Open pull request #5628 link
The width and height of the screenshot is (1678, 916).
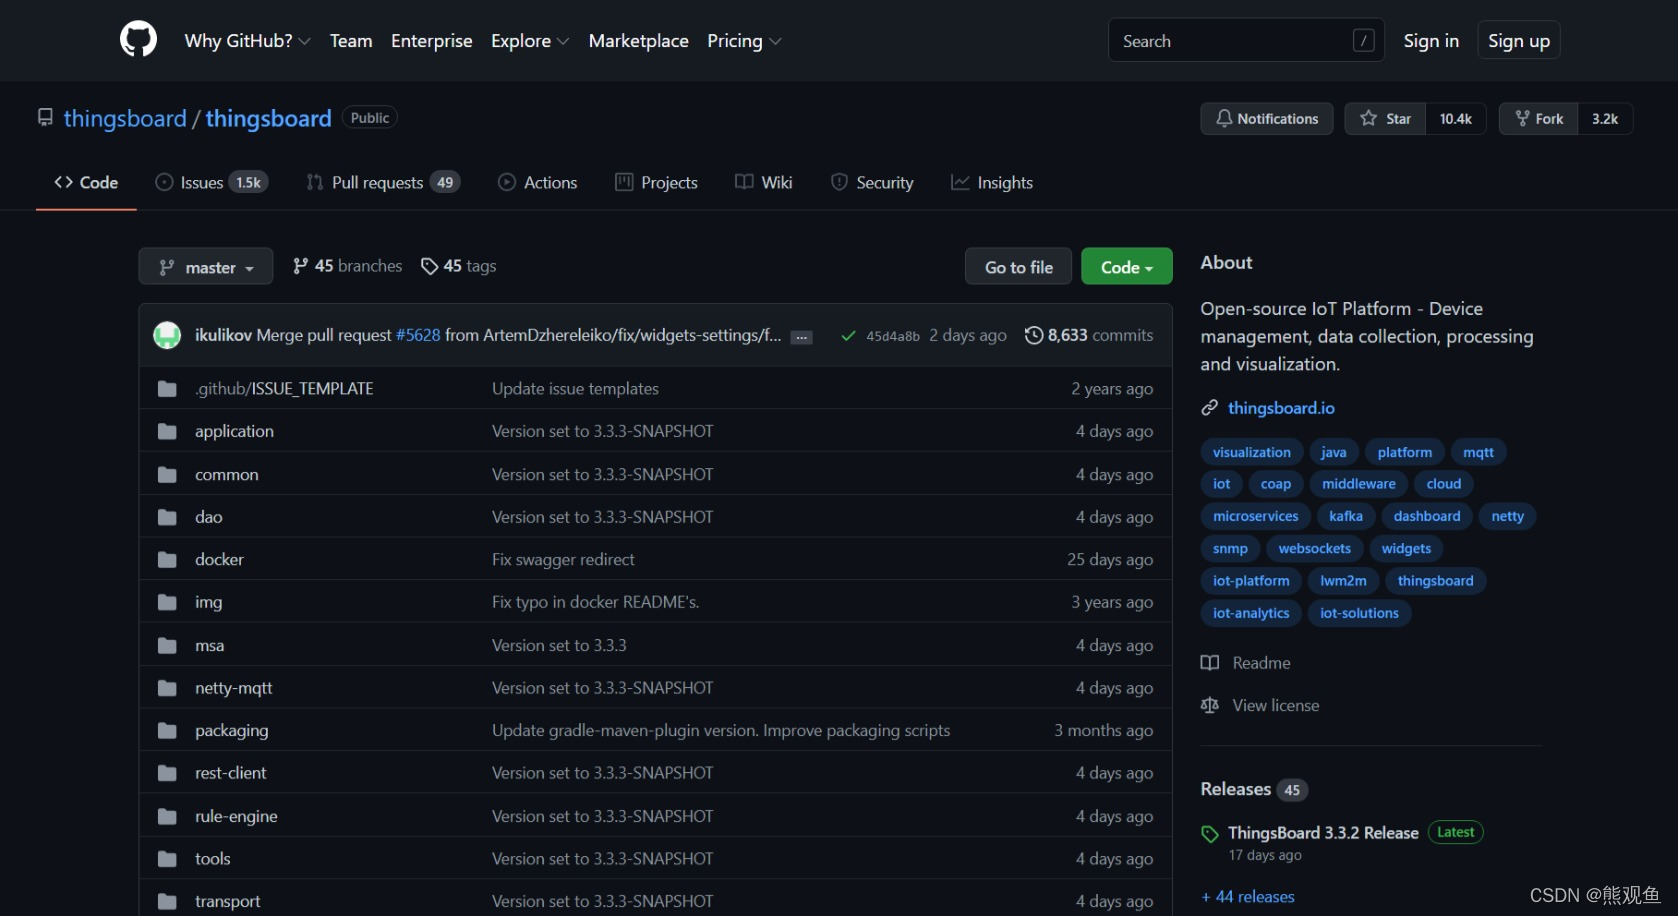[x=418, y=335]
